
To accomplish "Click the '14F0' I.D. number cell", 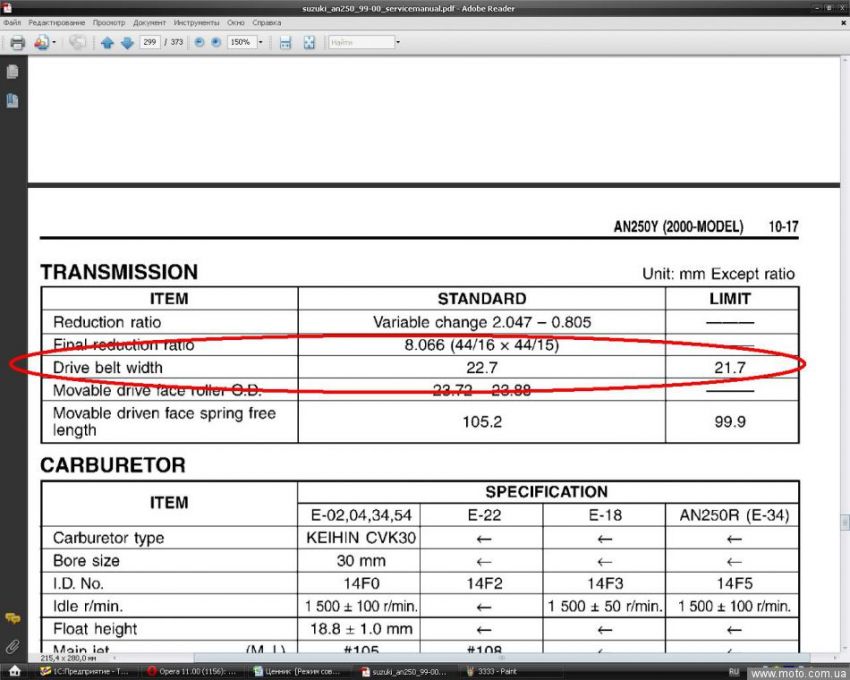I will click(361, 583).
